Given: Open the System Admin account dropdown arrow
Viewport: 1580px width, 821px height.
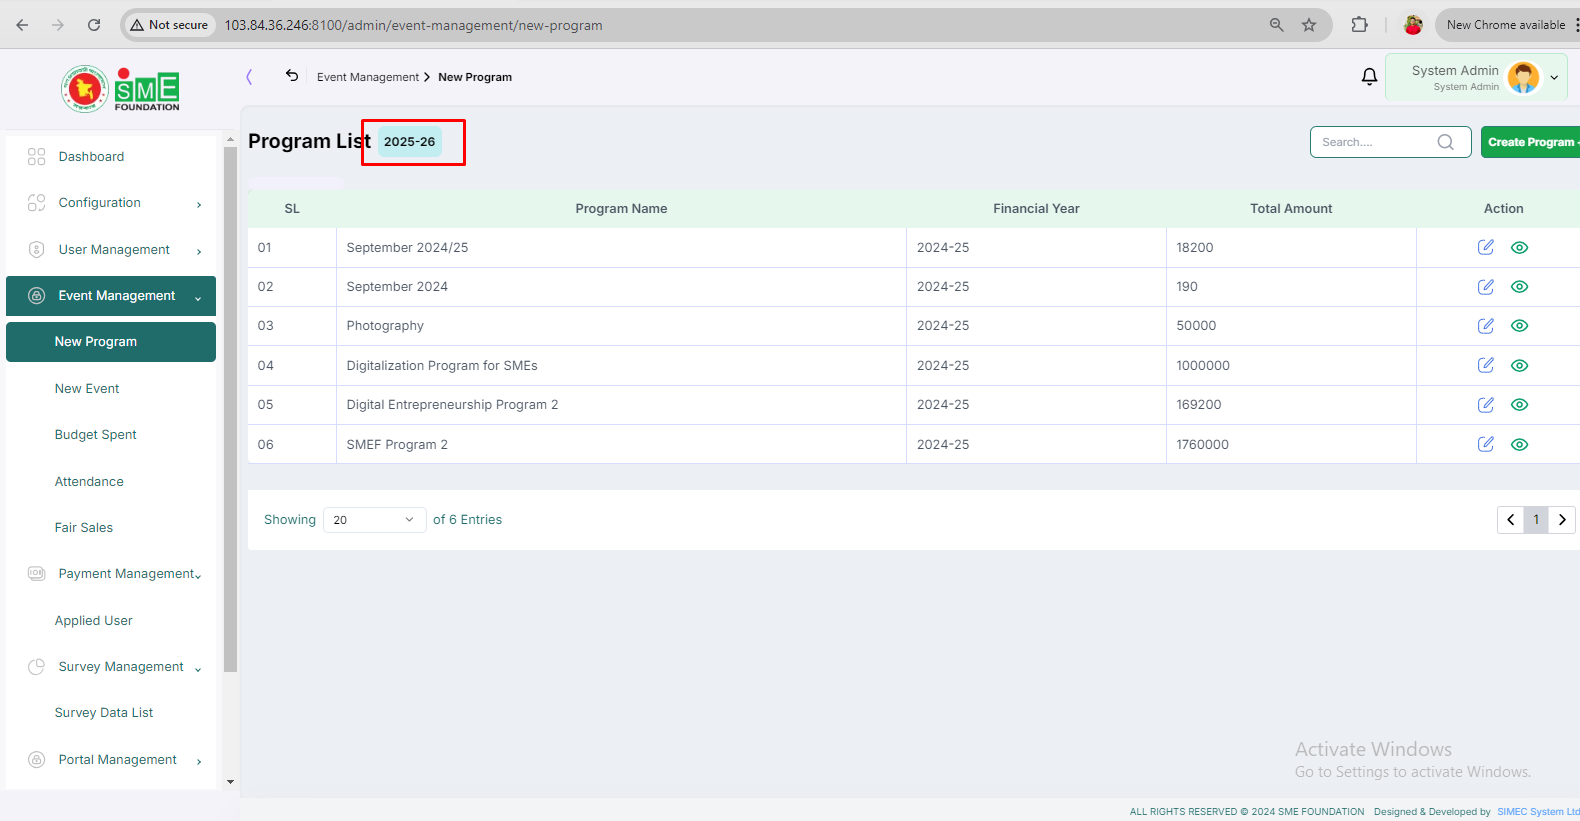Looking at the screenshot, I should (1554, 78).
